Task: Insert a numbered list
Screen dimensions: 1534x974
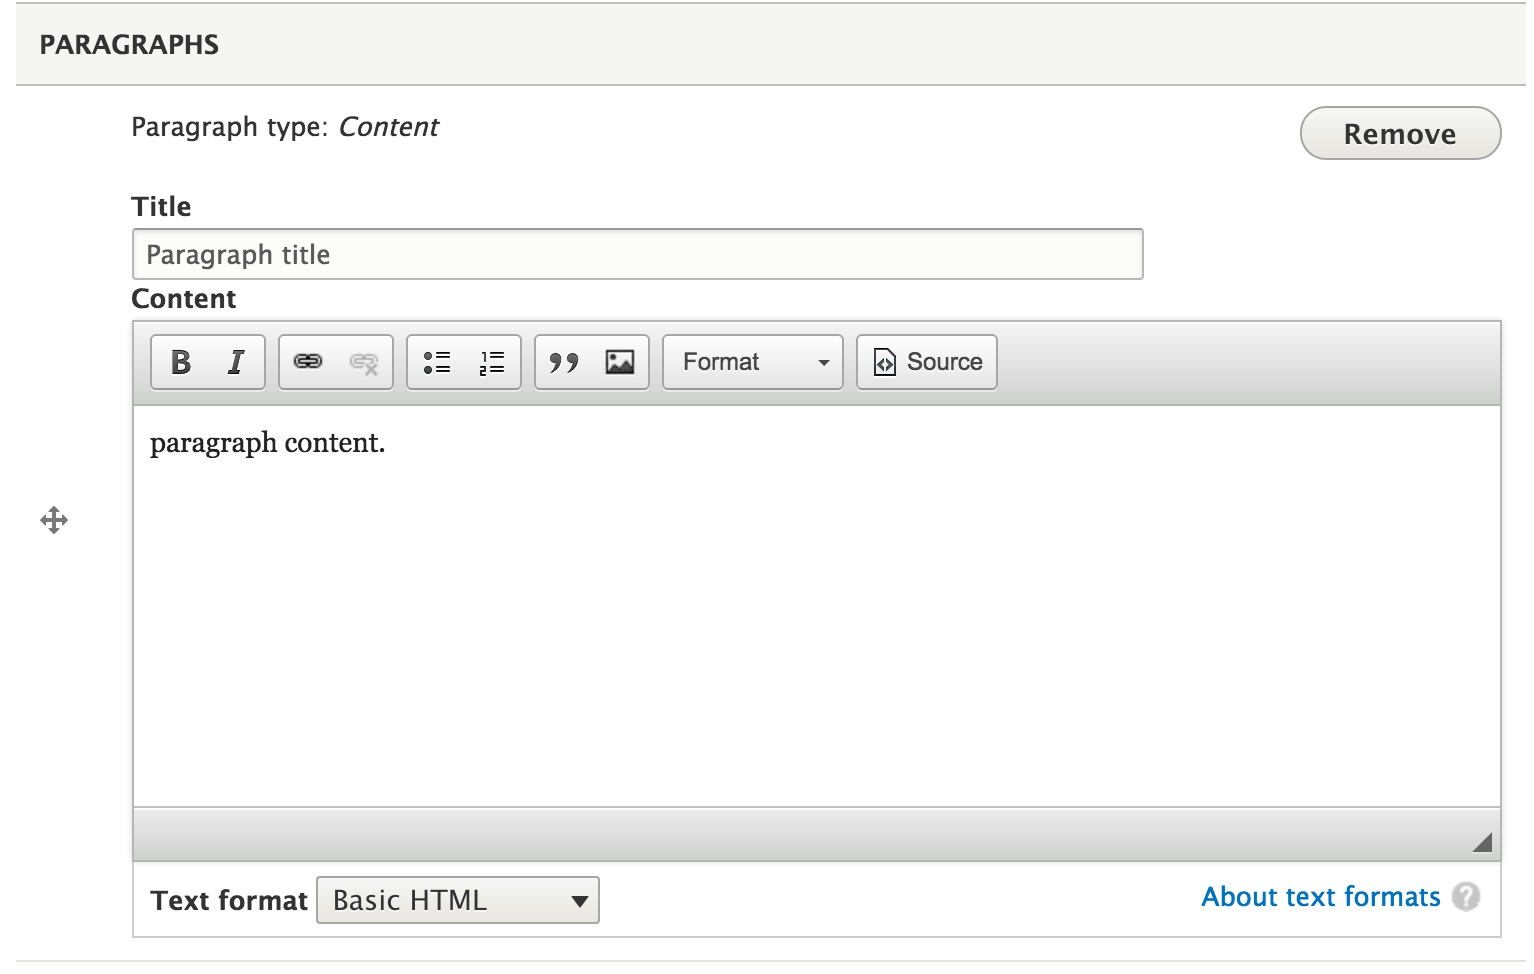Action: [x=492, y=362]
